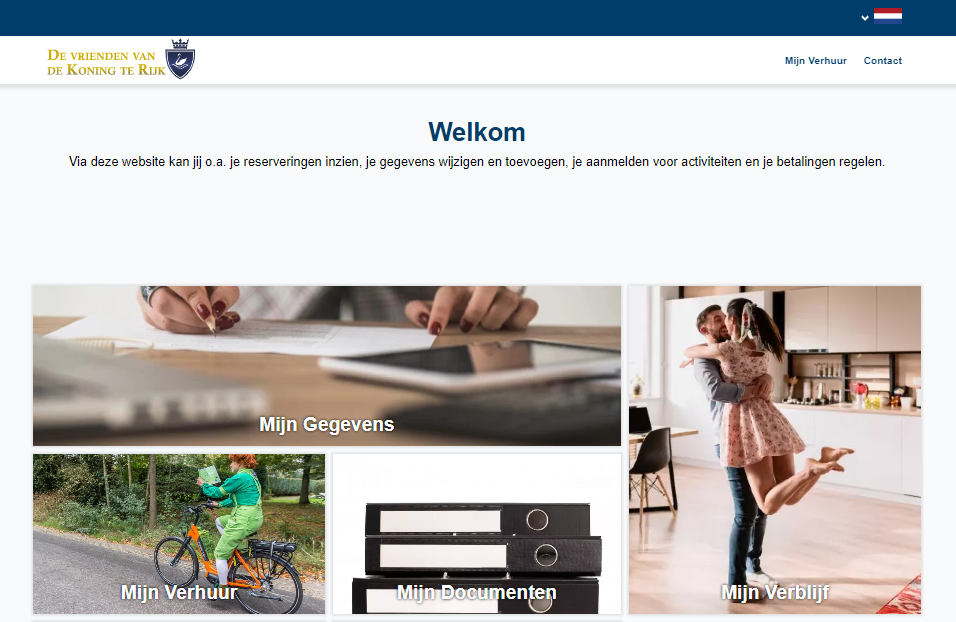Click the 'Mijn Verblijf' tile caption
Image resolution: width=956 pixels, height=622 pixels.
point(775,592)
